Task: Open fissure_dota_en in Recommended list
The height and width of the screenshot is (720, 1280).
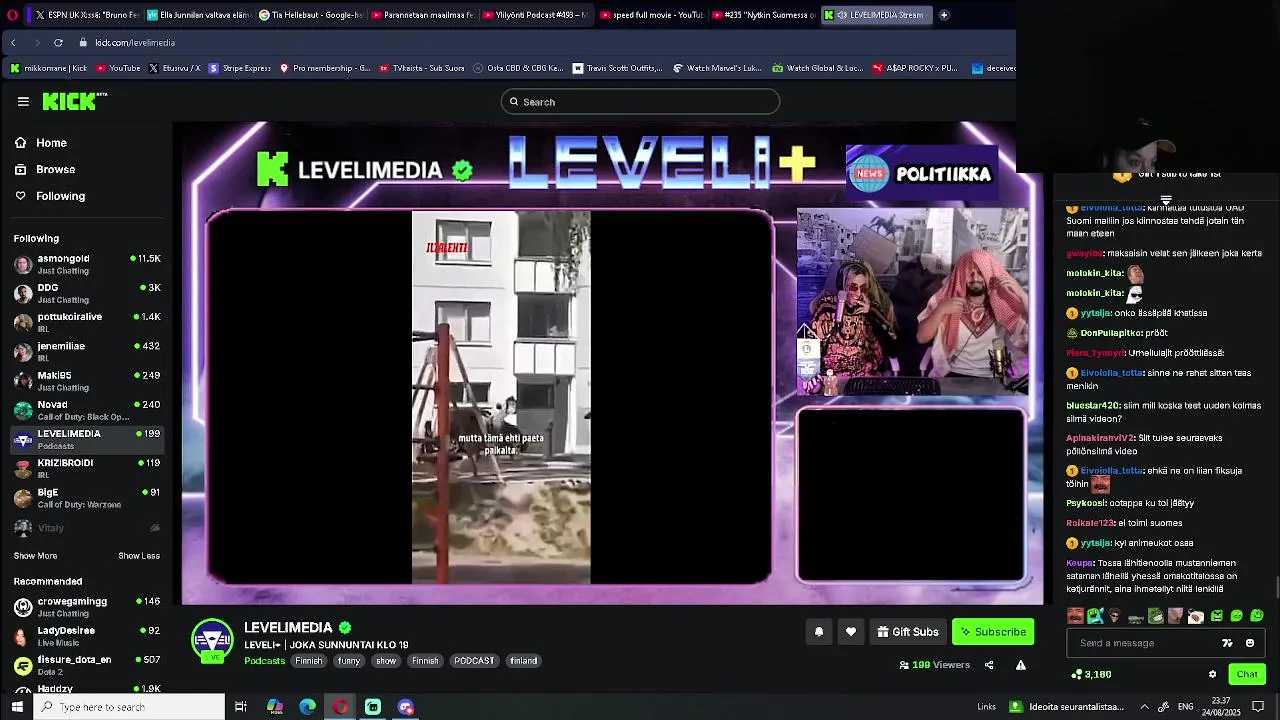Action: [87, 665]
